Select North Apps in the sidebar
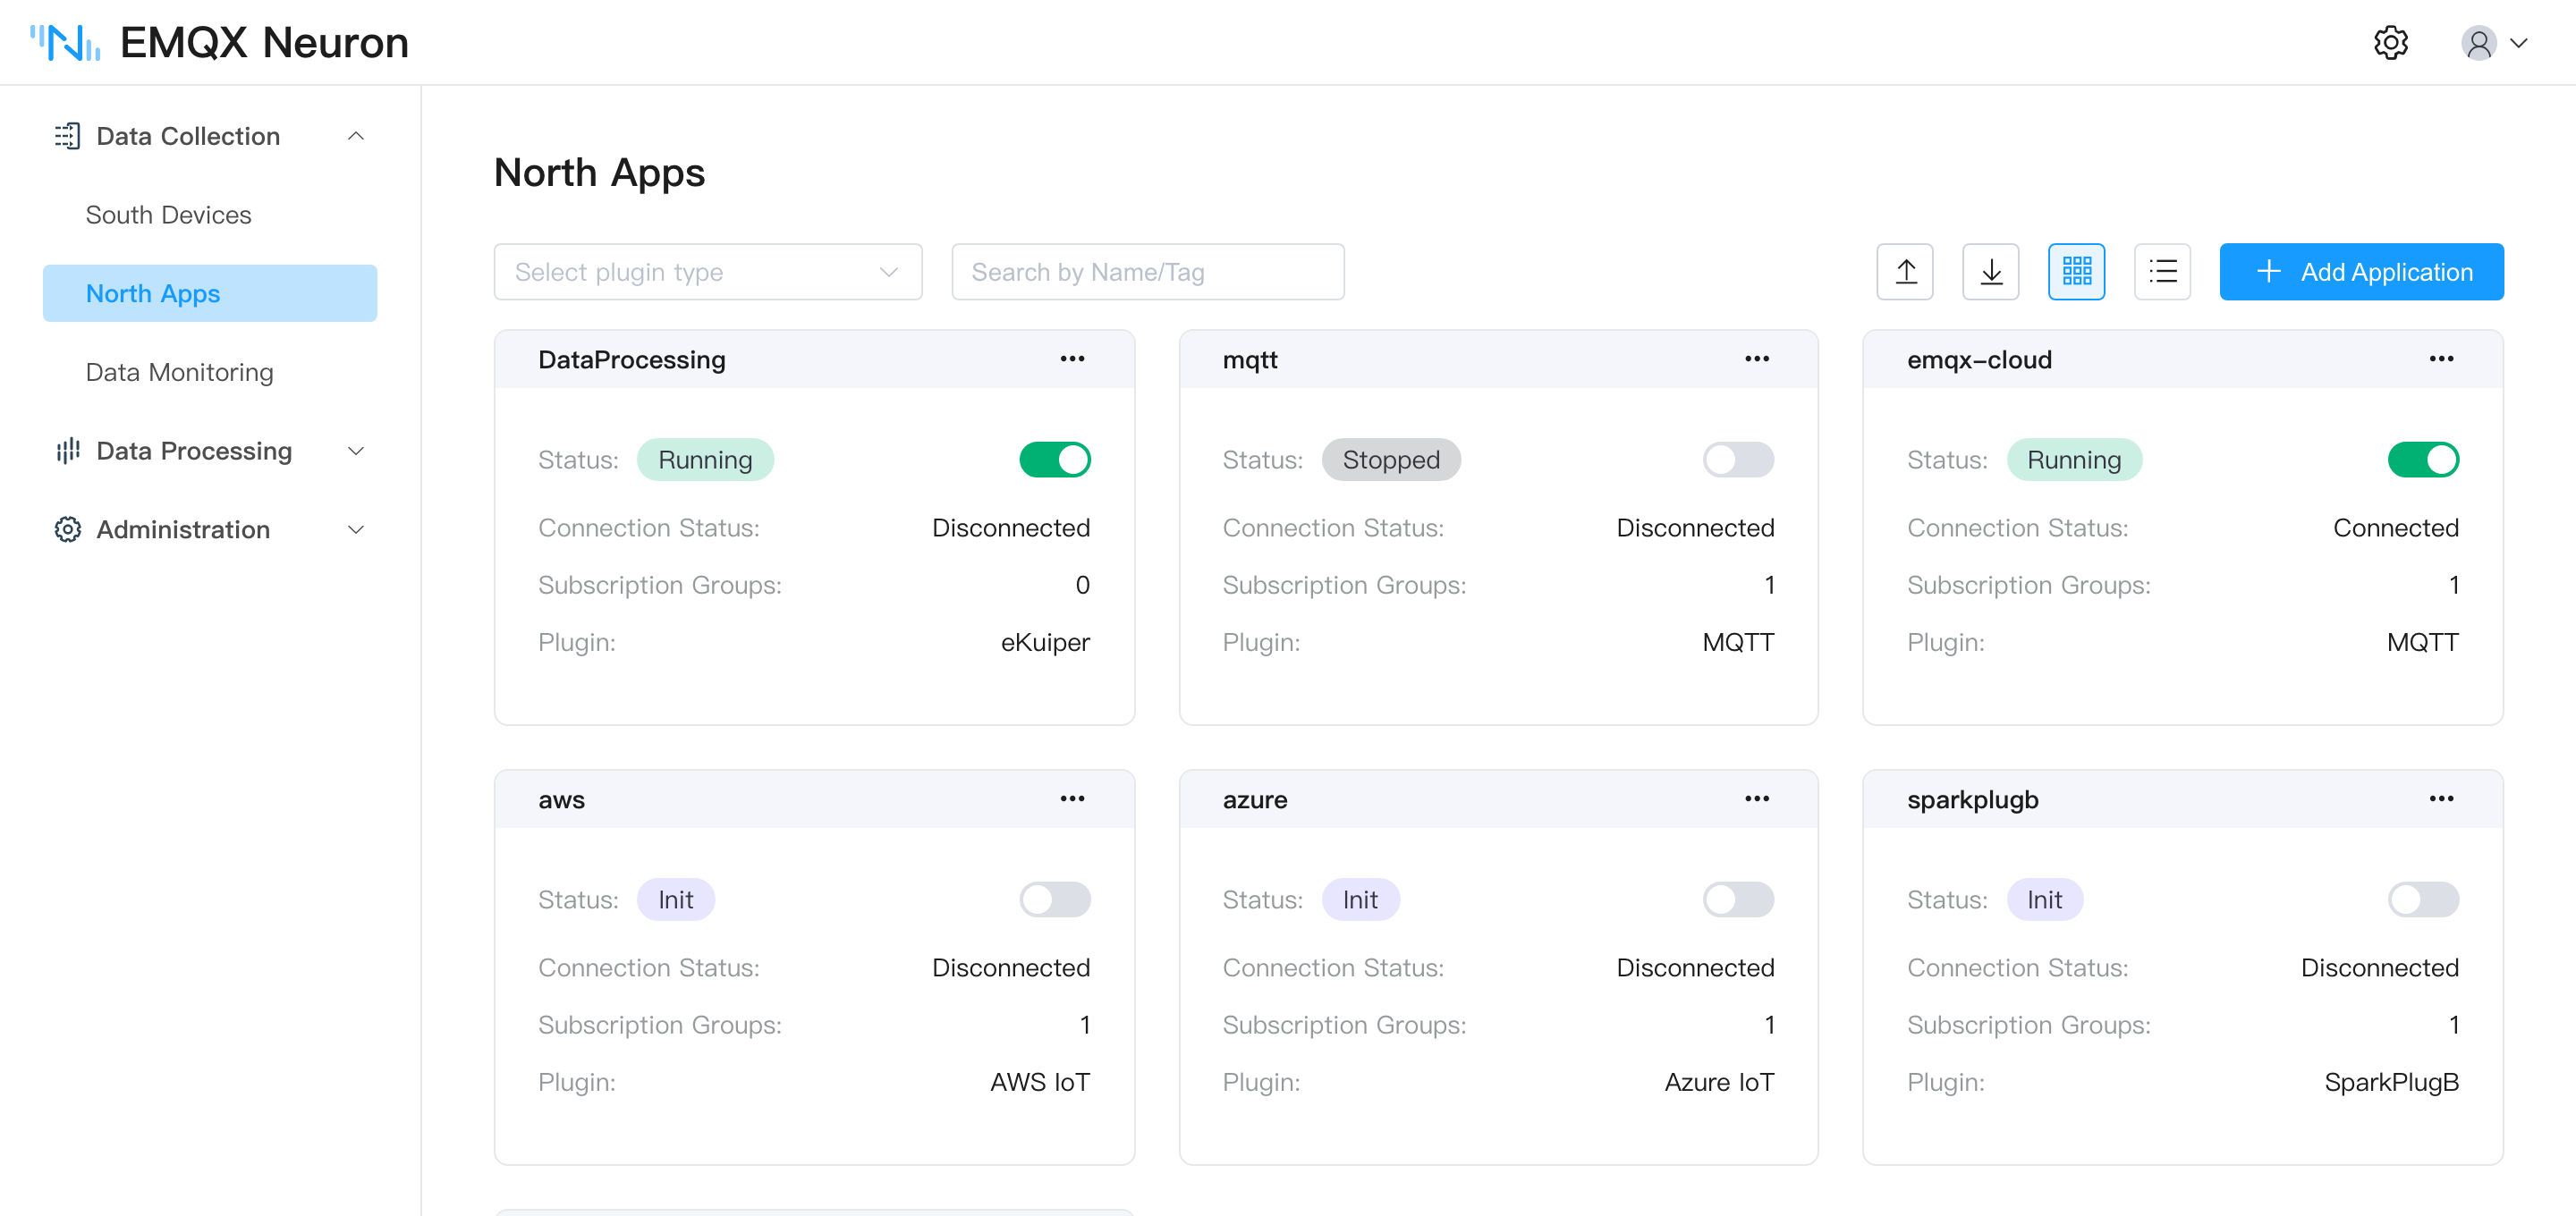 coord(210,293)
